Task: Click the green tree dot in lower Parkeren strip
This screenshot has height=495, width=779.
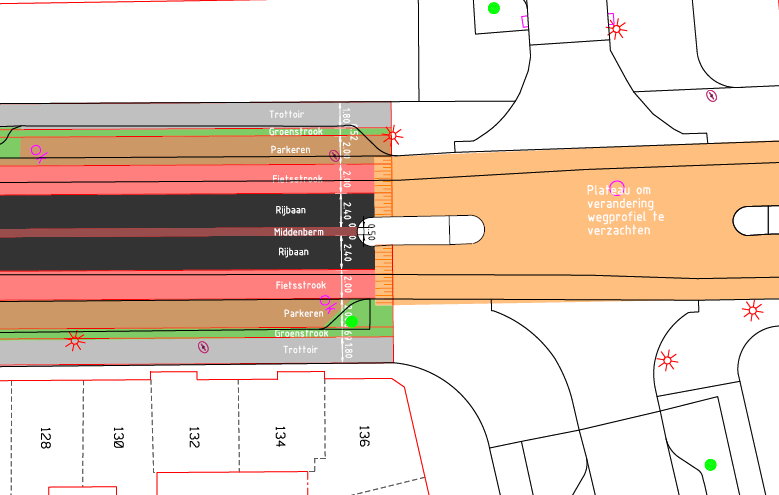Action: [351, 321]
